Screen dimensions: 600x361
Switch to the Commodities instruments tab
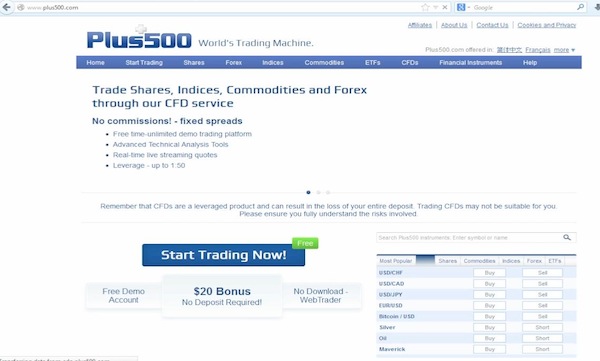[x=479, y=261]
